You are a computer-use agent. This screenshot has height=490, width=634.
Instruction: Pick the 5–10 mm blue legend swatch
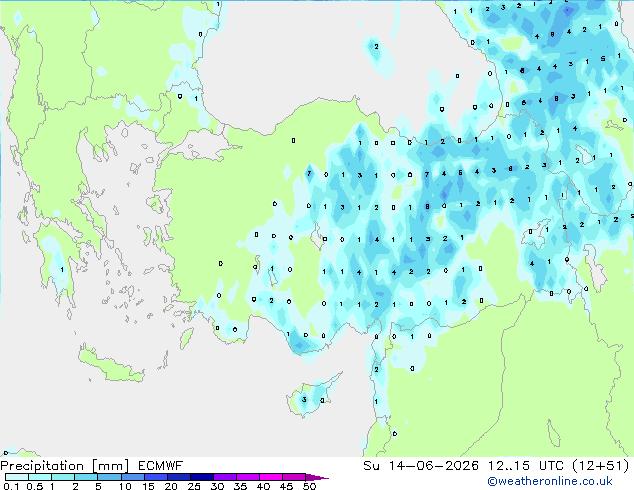tap(109, 477)
